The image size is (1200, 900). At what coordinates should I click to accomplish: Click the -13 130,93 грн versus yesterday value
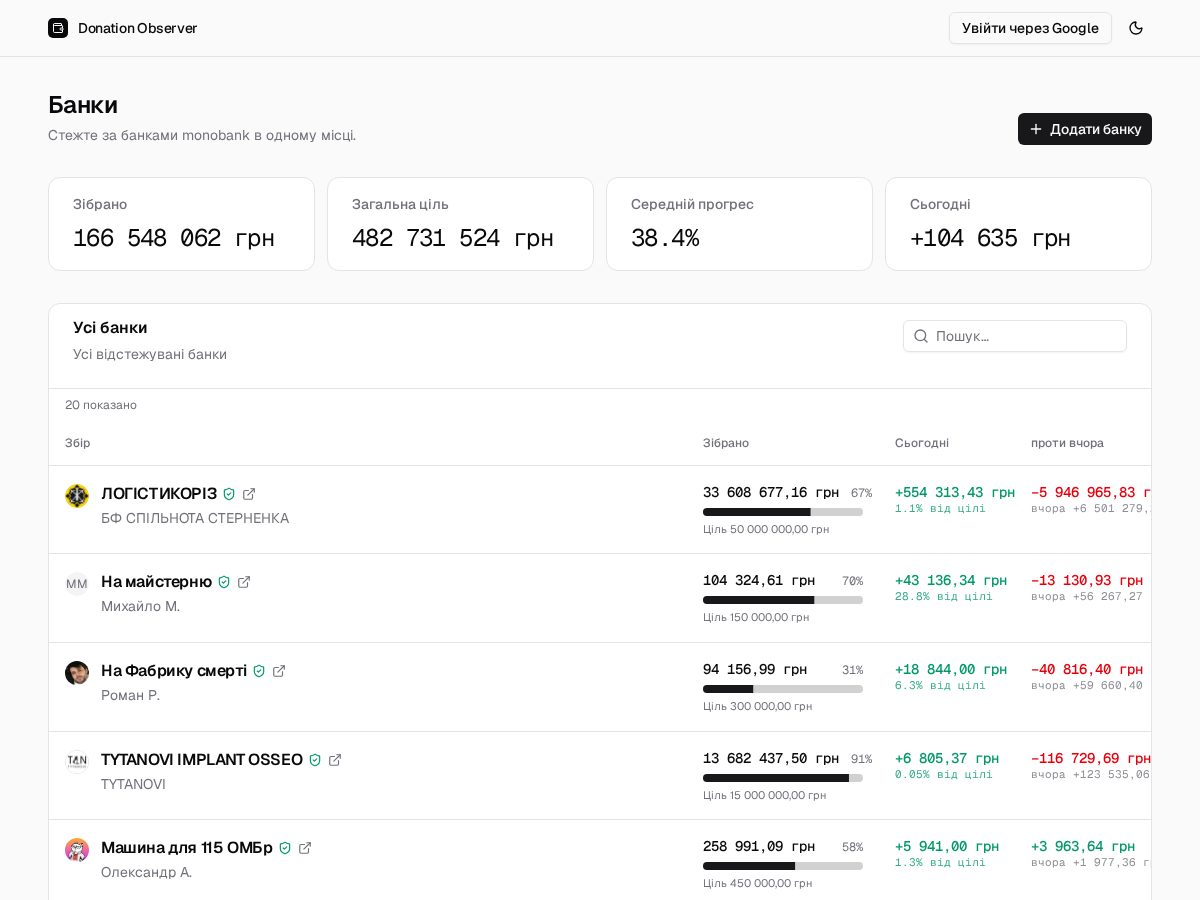point(1087,580)
